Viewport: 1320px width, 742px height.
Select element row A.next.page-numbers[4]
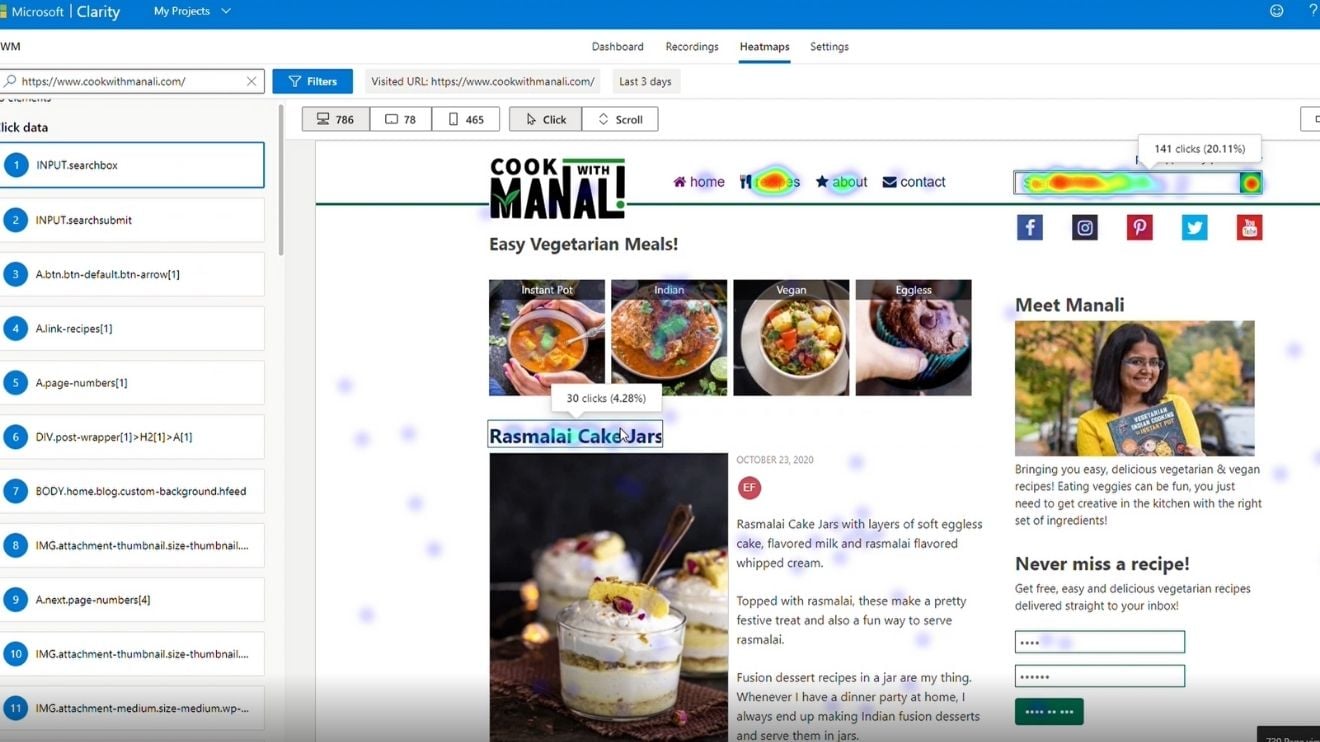132,600
